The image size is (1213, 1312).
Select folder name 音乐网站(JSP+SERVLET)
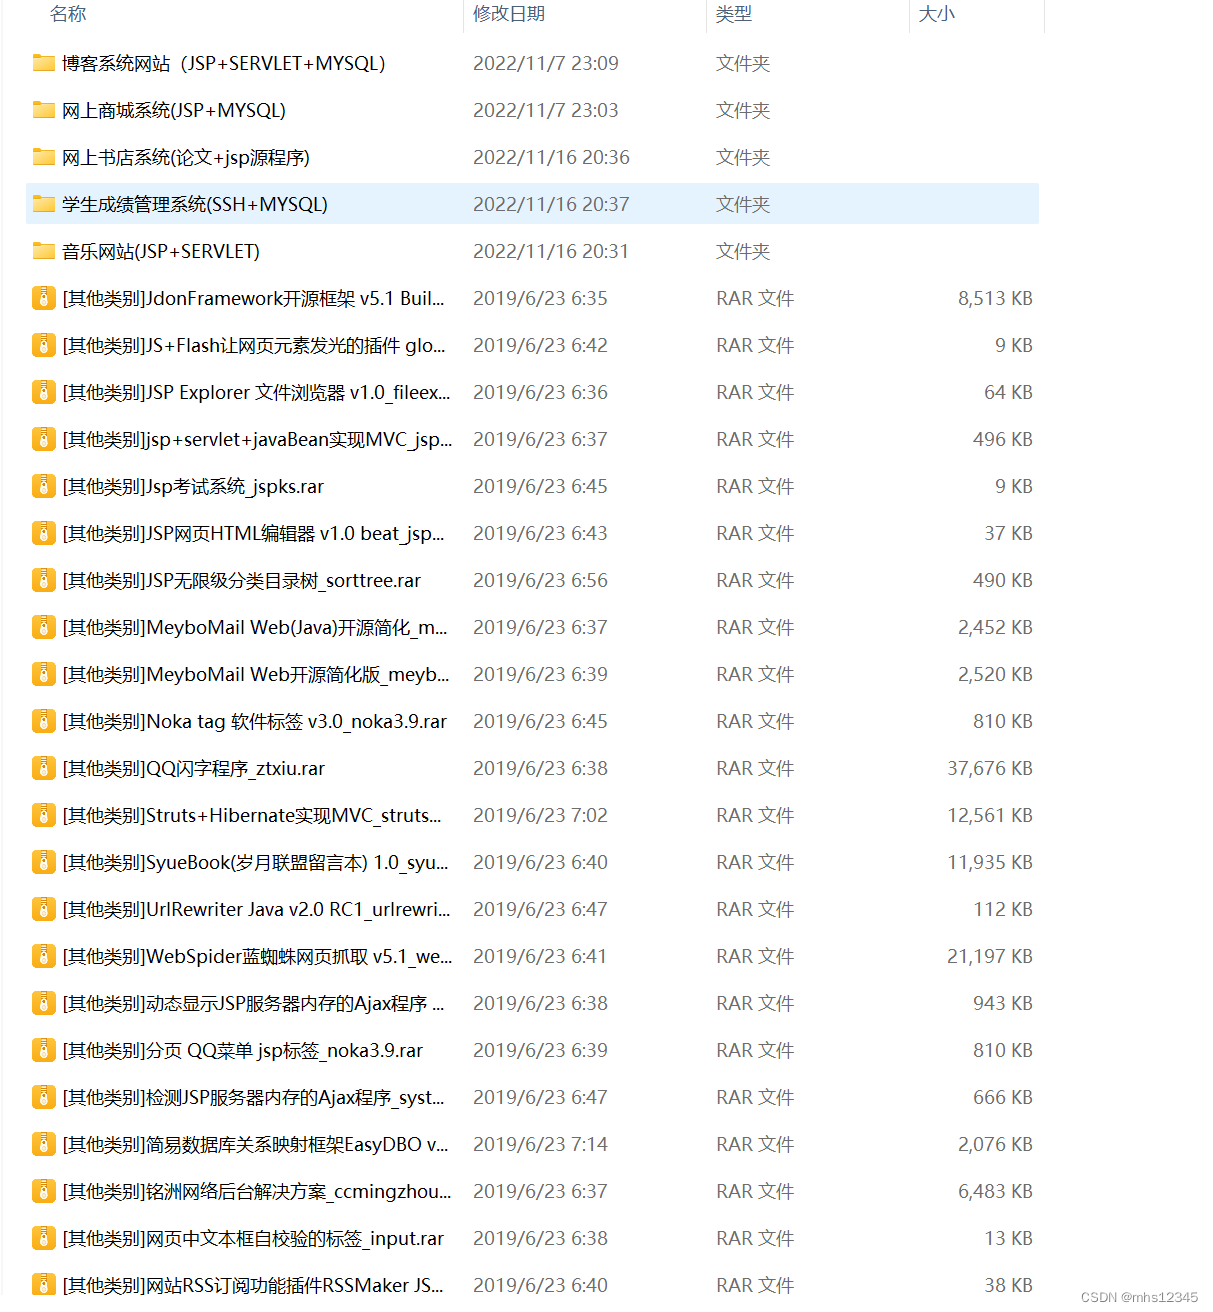[161, 251]
